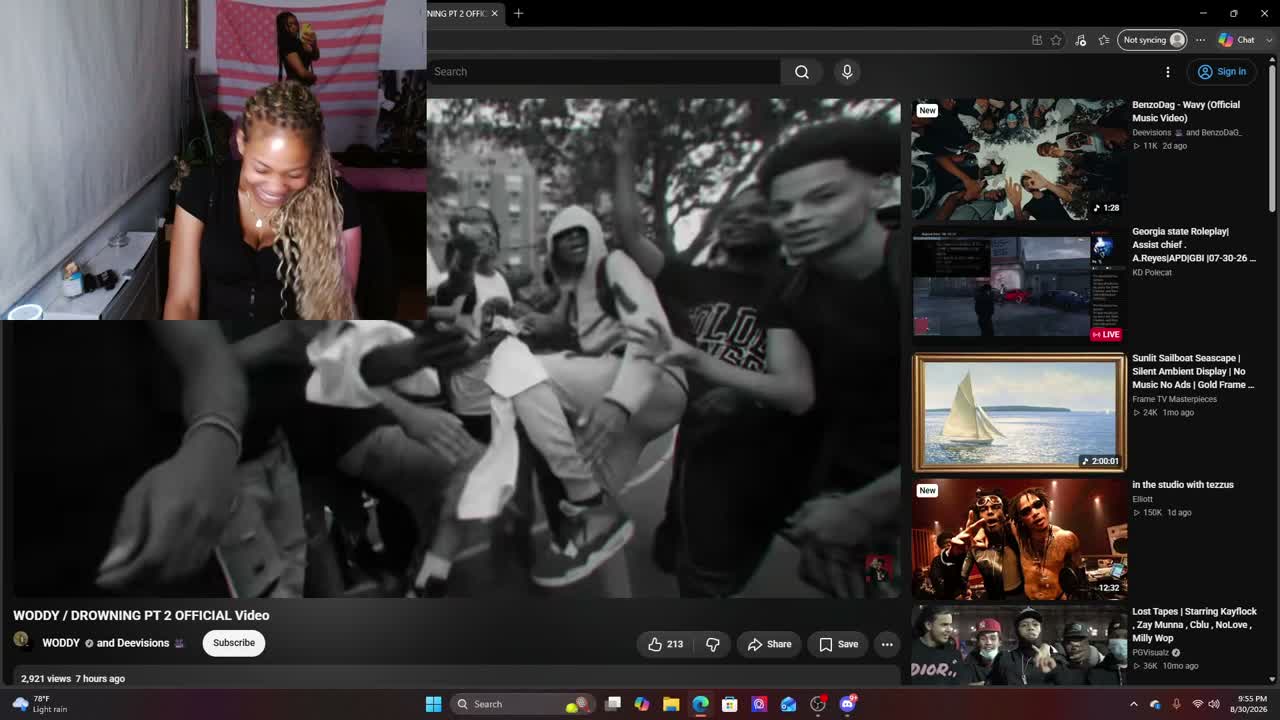This screenshot has height=720, width=1280.
Task: Open the Wi-Fi network tray icon
Action: point(1197,704)
